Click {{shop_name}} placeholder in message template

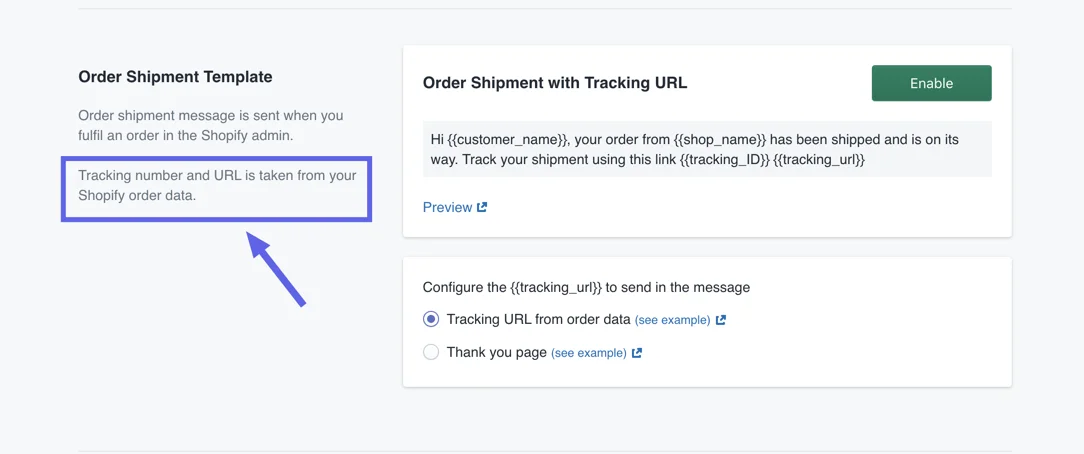point(716,139)
